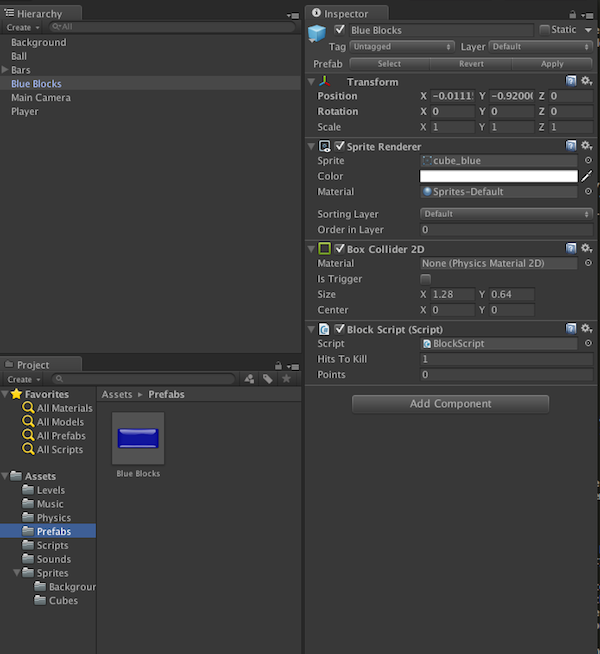Open the white Color swatch picker
This screenshot has height=654, width=600.
point(499,176)
